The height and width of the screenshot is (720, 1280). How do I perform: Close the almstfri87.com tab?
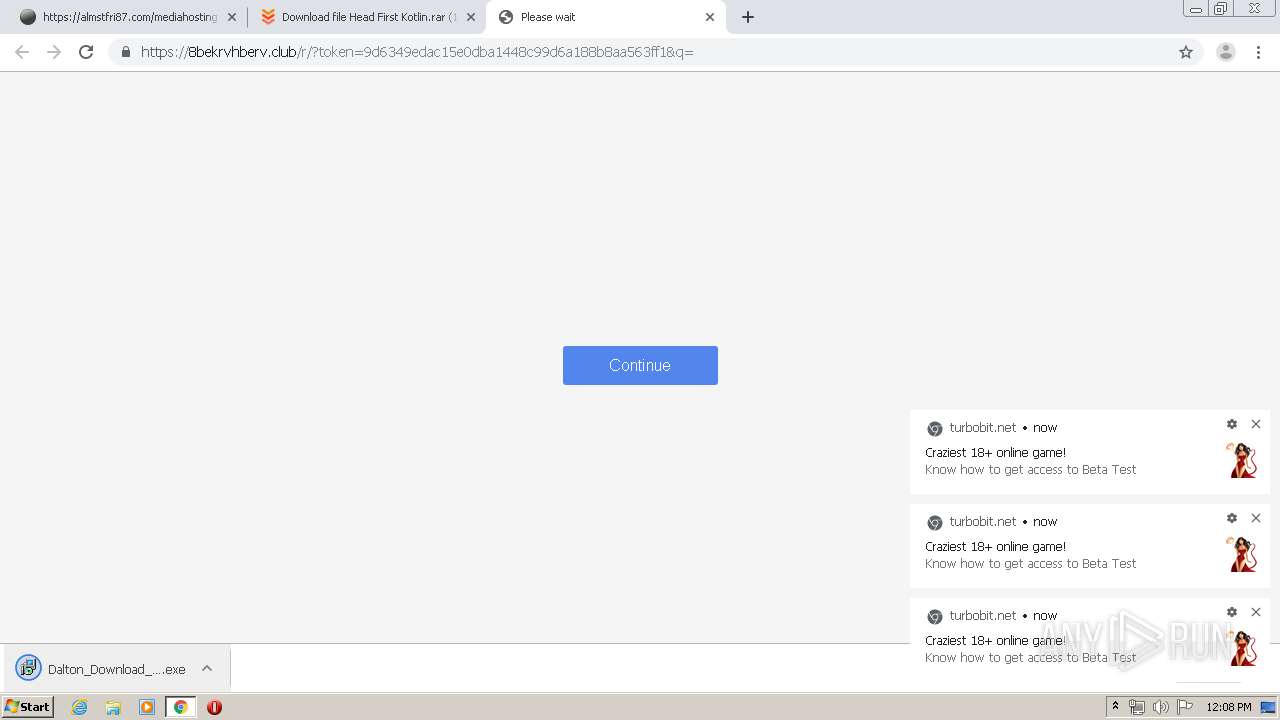click(232, 17)
